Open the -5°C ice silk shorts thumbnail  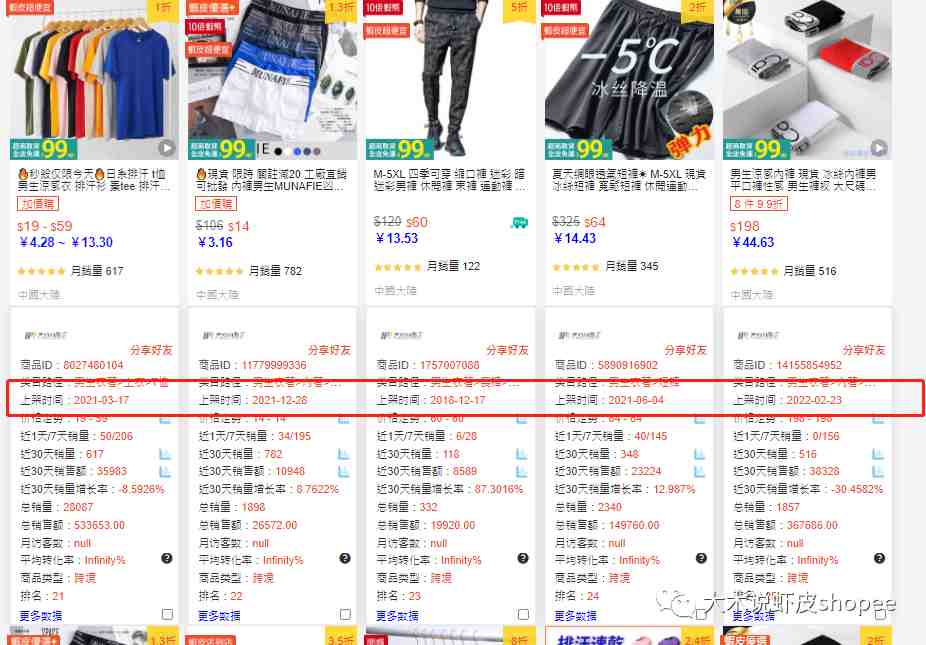(629, 80)
